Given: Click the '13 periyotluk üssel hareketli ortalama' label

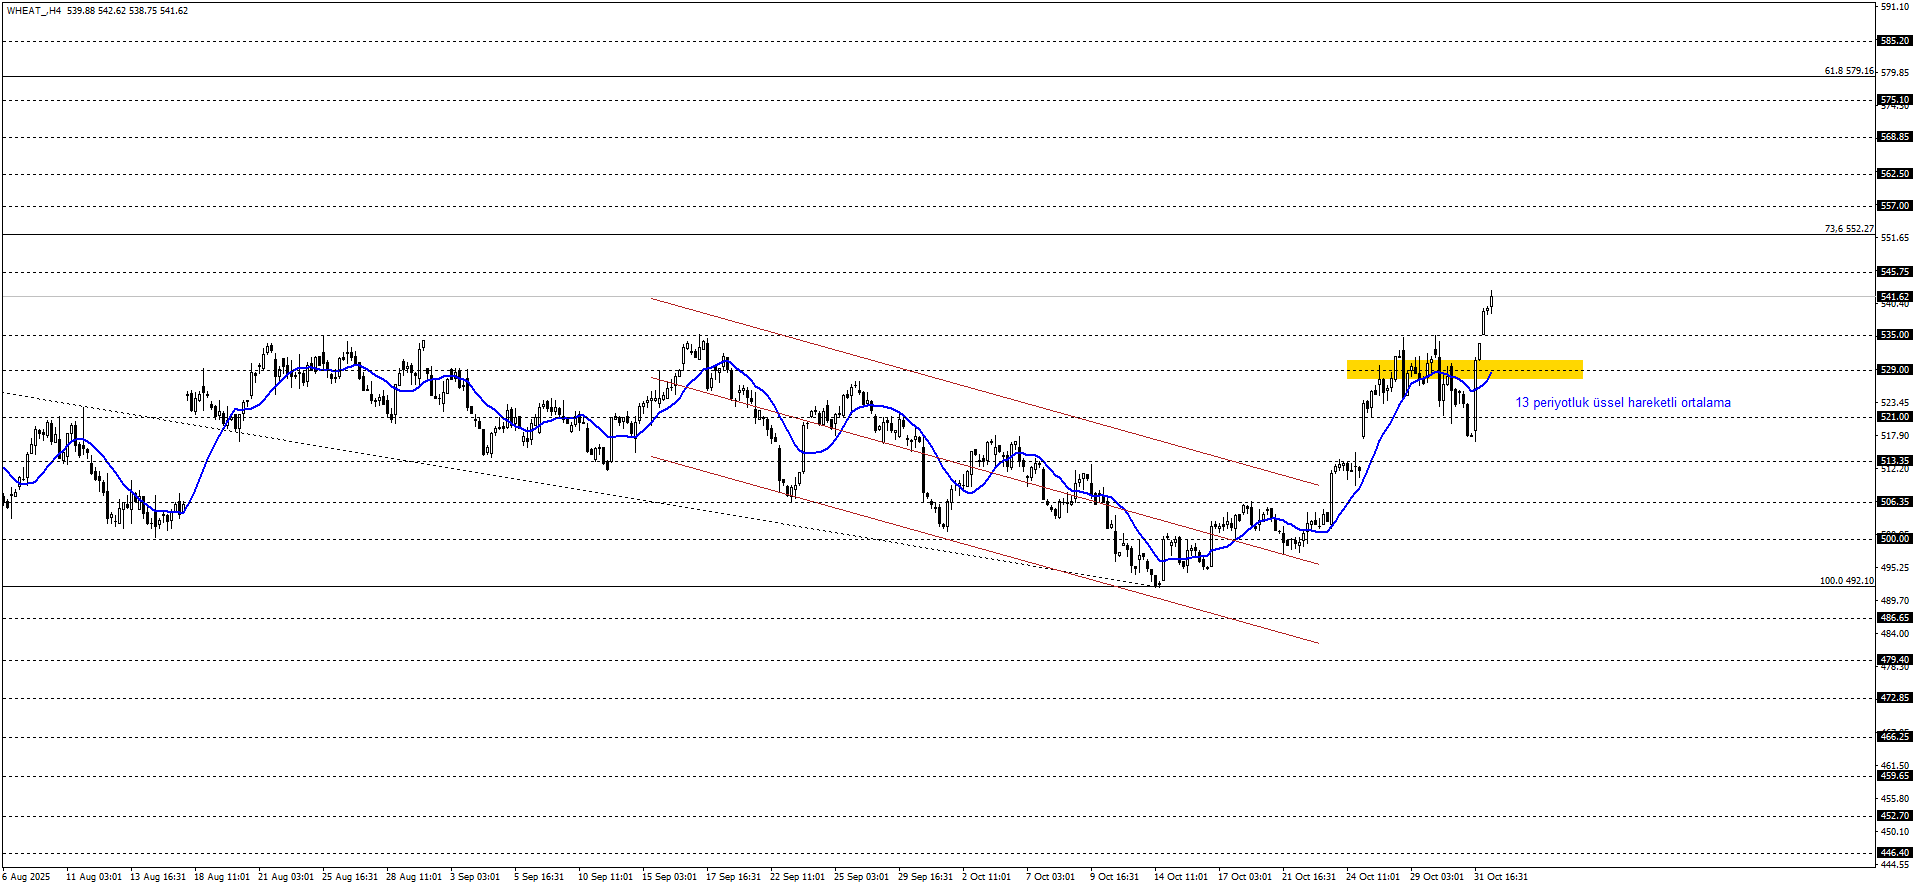Looking at the screenshot, I should pyautogui.click(x=1622, y=403).
